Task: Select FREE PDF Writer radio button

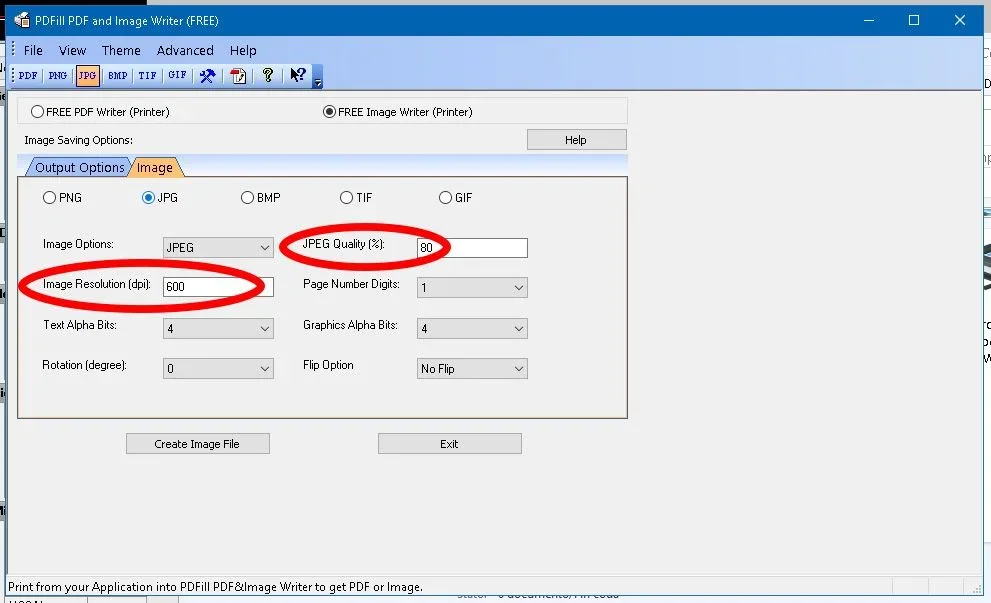Action: click(37, 112)
